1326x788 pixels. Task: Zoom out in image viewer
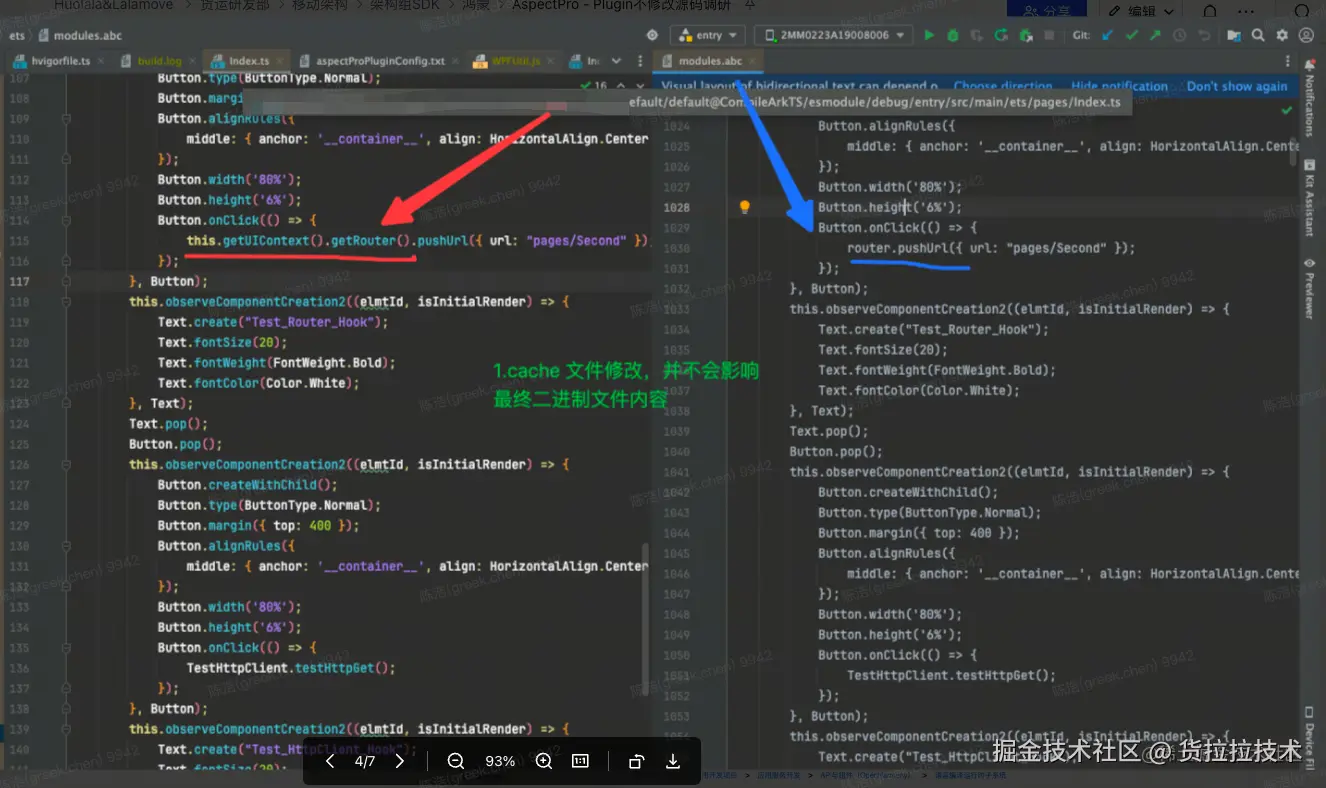point(456,761)
